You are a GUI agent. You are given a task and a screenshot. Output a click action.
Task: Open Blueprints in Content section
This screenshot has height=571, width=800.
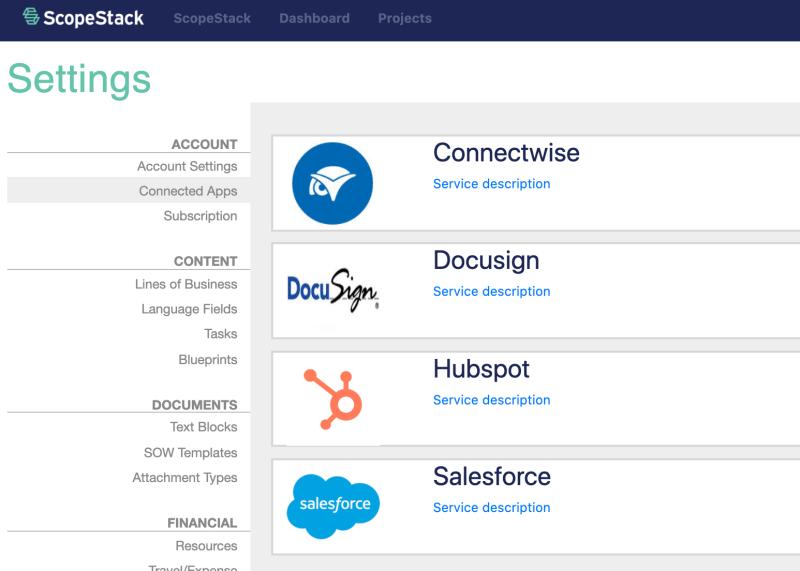pos(208,359)
